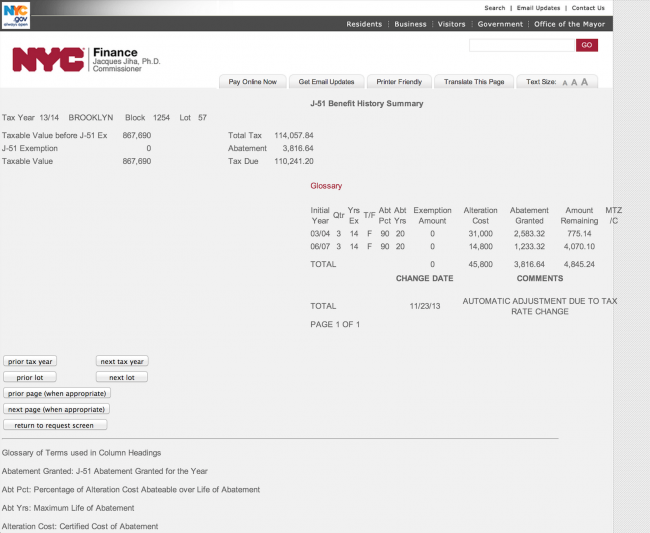
Task: Click the red GO button
Action: 587,45
